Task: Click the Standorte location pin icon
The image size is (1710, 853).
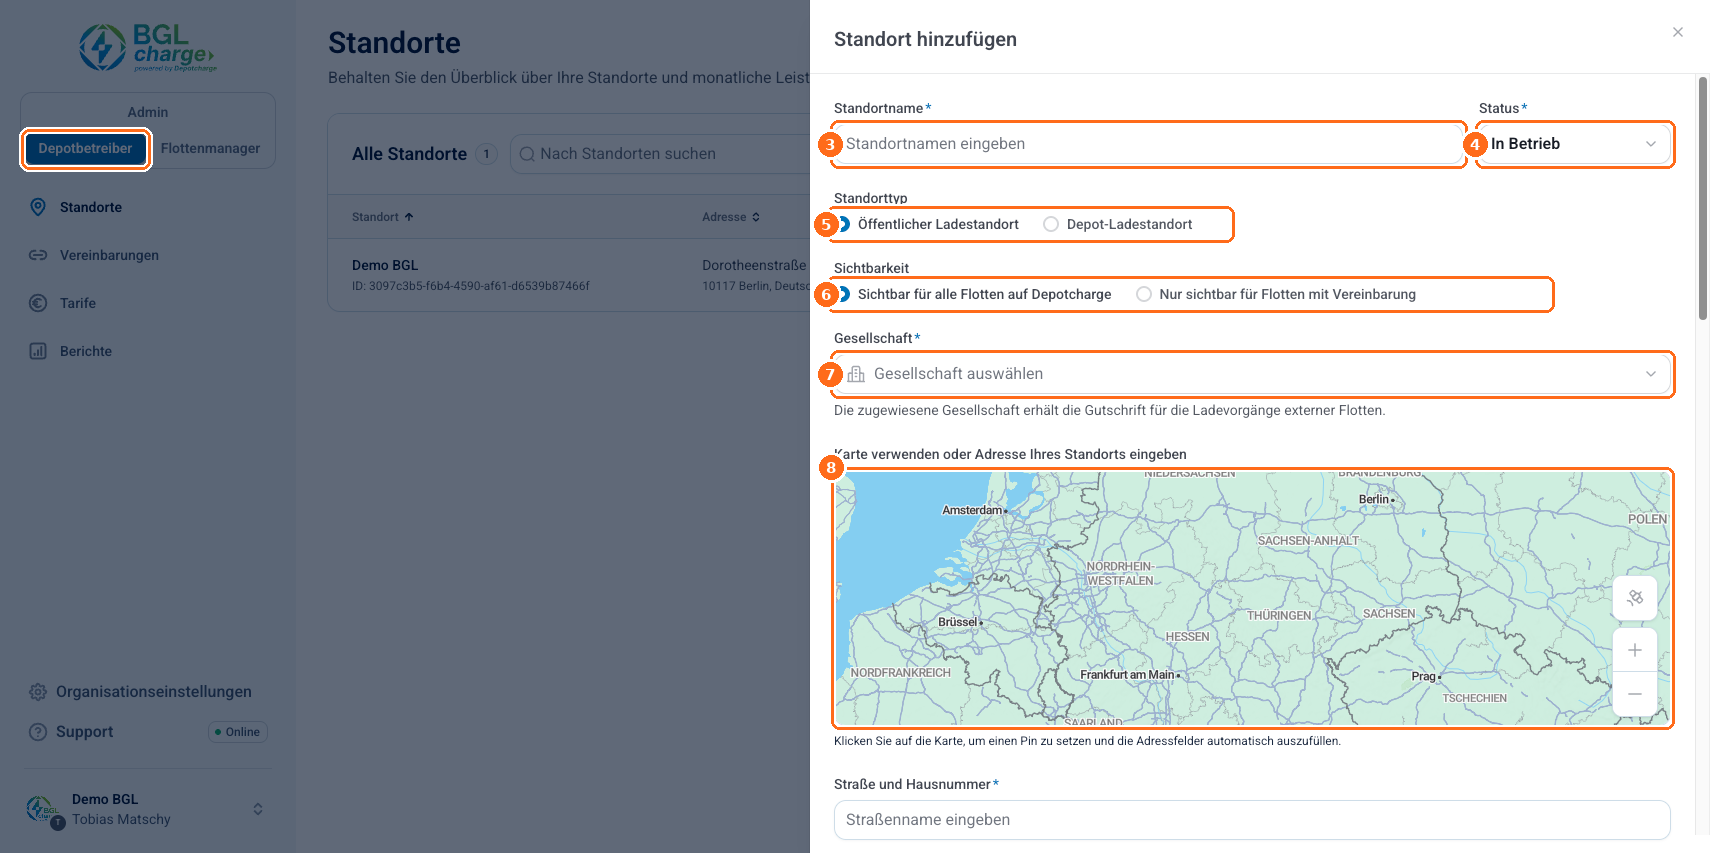Action: [38, 207]
